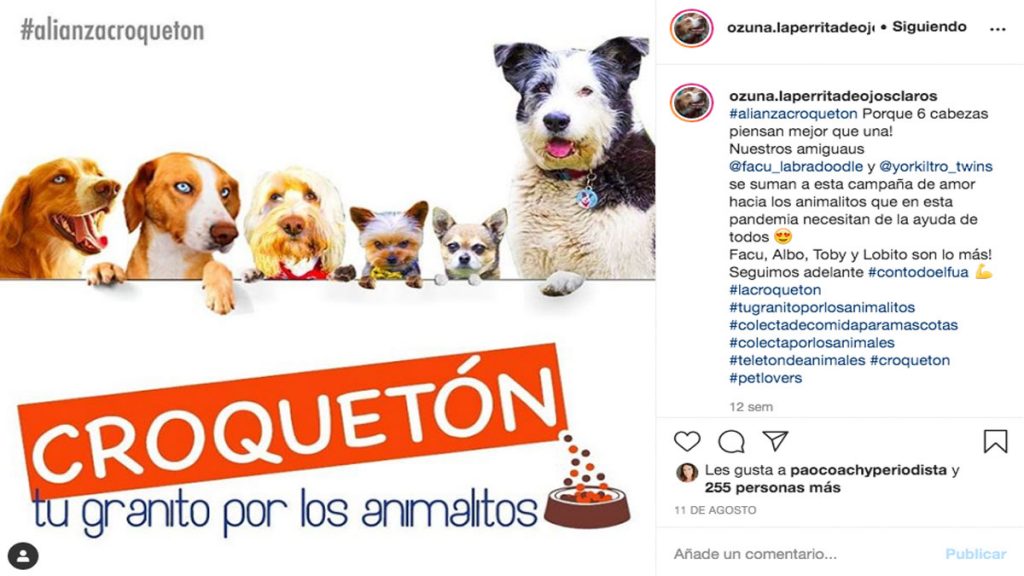
Task: View 255 personas más likes list
Action: [772, 488]
